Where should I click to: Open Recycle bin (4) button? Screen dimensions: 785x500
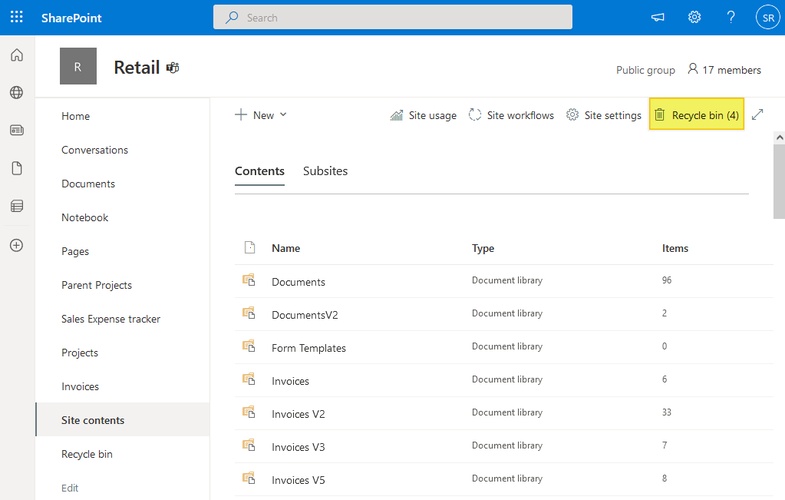point(696,115)
